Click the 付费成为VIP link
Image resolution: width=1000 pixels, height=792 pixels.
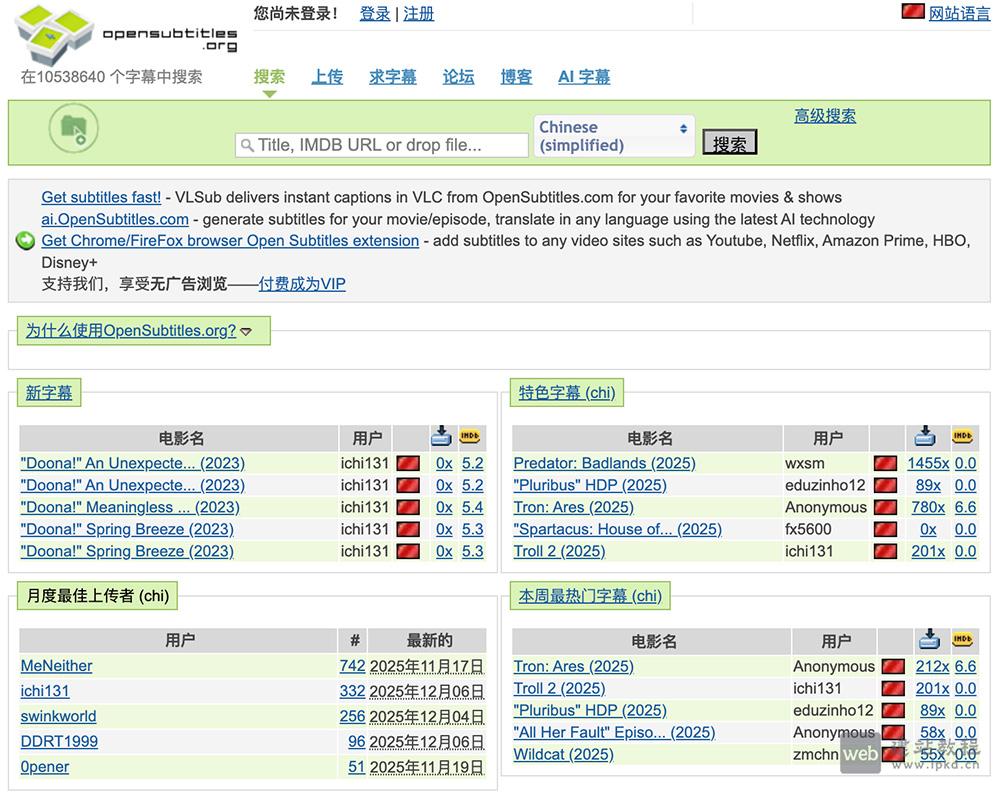coord(302,284)
